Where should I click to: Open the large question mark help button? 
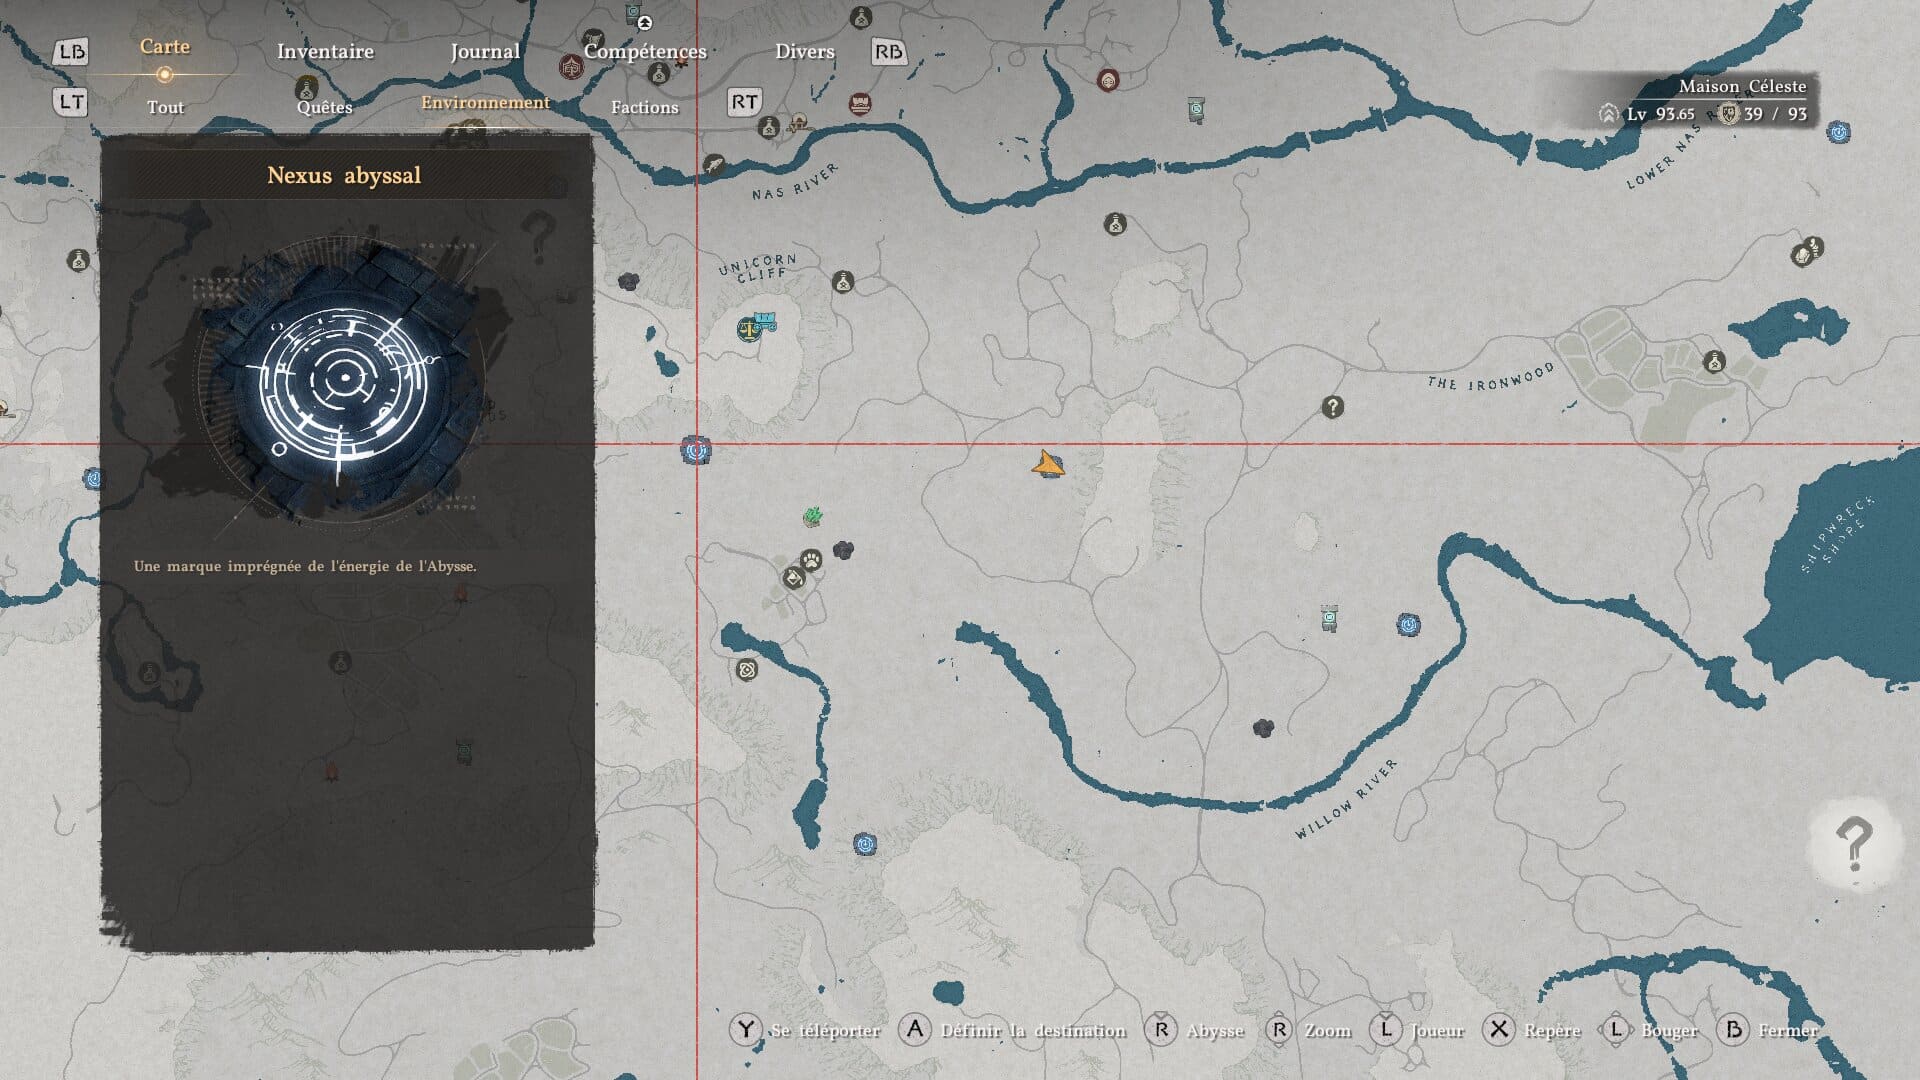1853,845
